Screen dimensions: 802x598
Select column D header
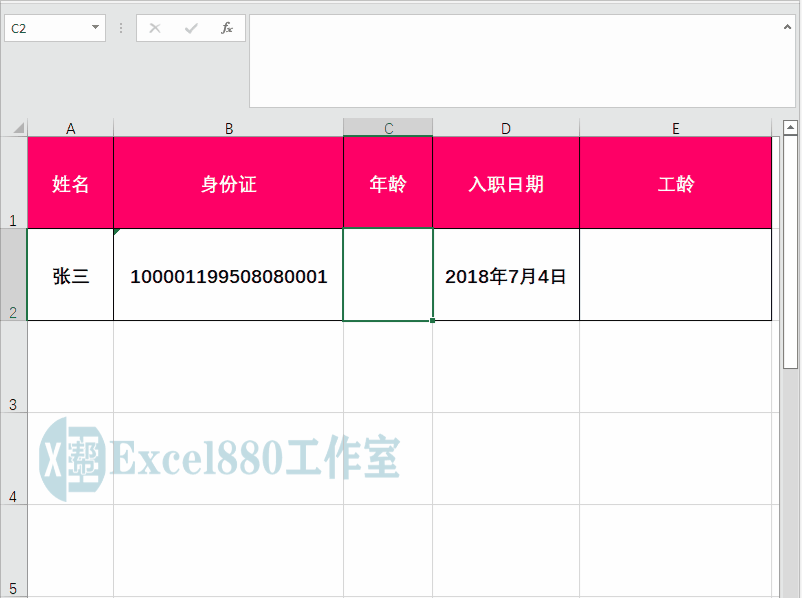(506, 128)
